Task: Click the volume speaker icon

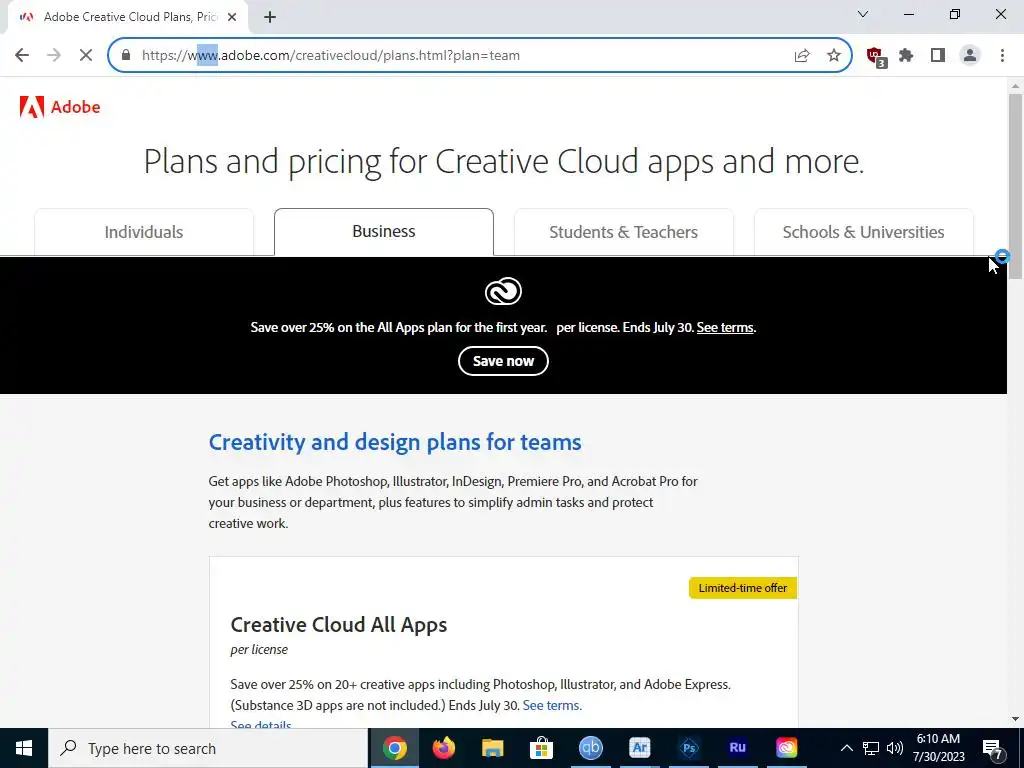Action: click(895, 748)
